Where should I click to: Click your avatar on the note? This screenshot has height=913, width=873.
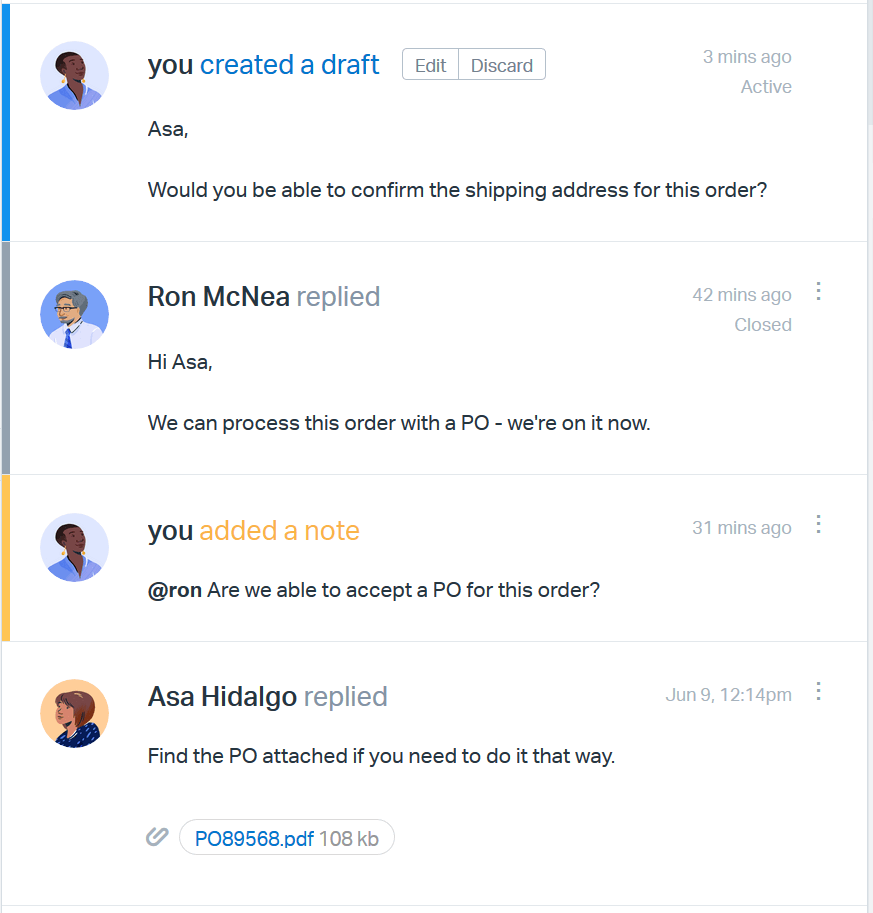[74, 547]
